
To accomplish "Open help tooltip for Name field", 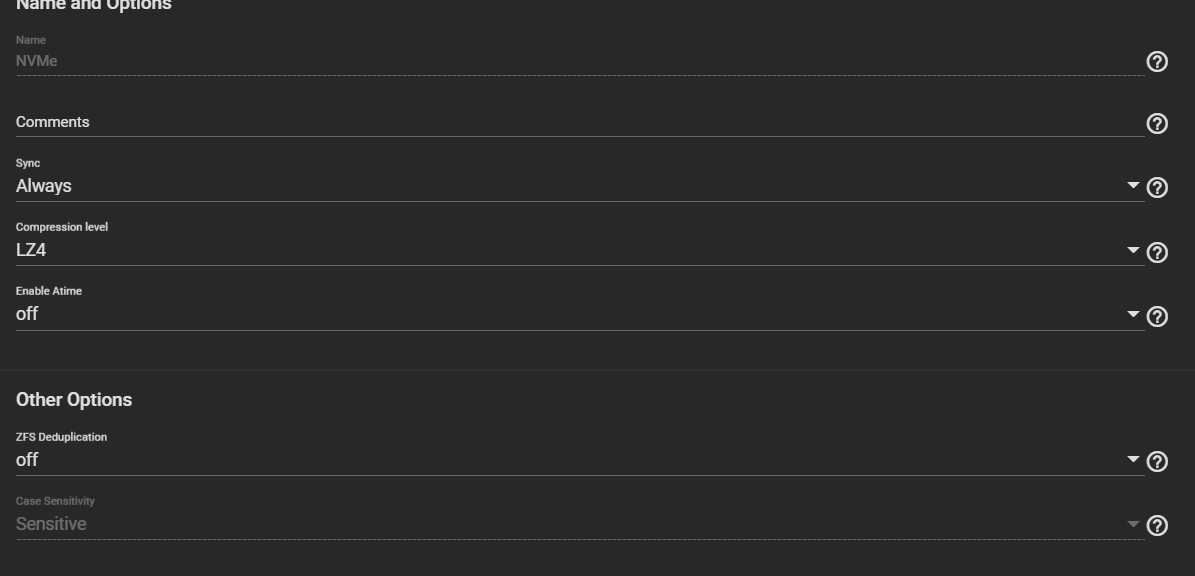I will 1157,62.
